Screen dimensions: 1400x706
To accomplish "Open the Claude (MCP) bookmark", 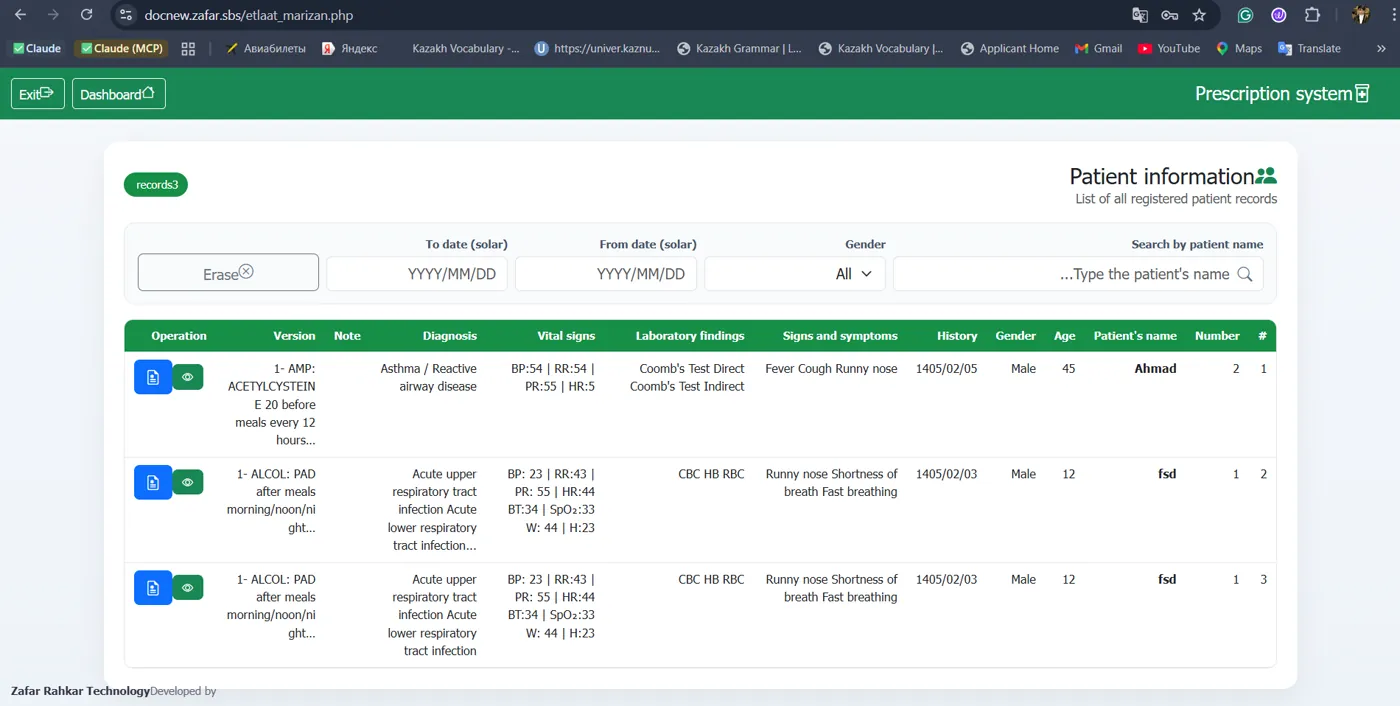I will (x=122, y=48).
